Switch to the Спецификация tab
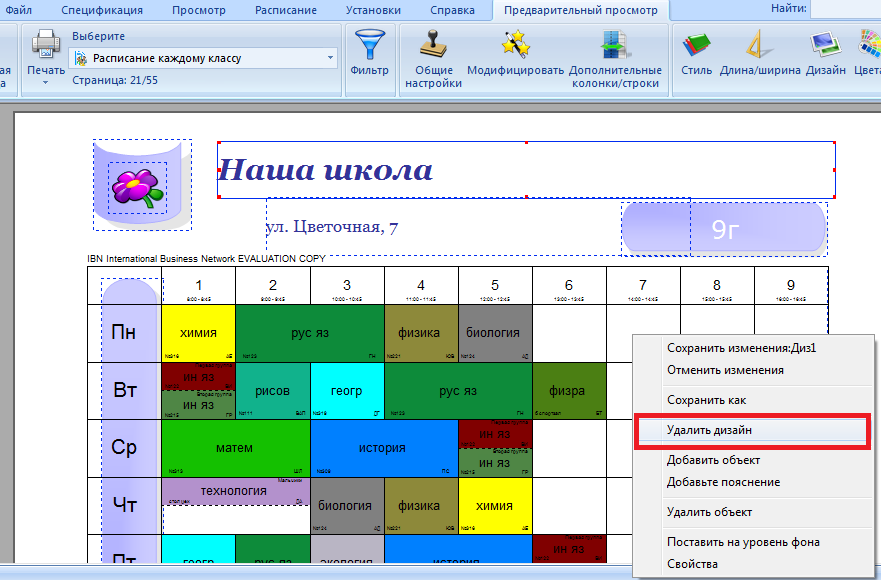The width and height of the screenshot is (881, 580). pos(102,10)
